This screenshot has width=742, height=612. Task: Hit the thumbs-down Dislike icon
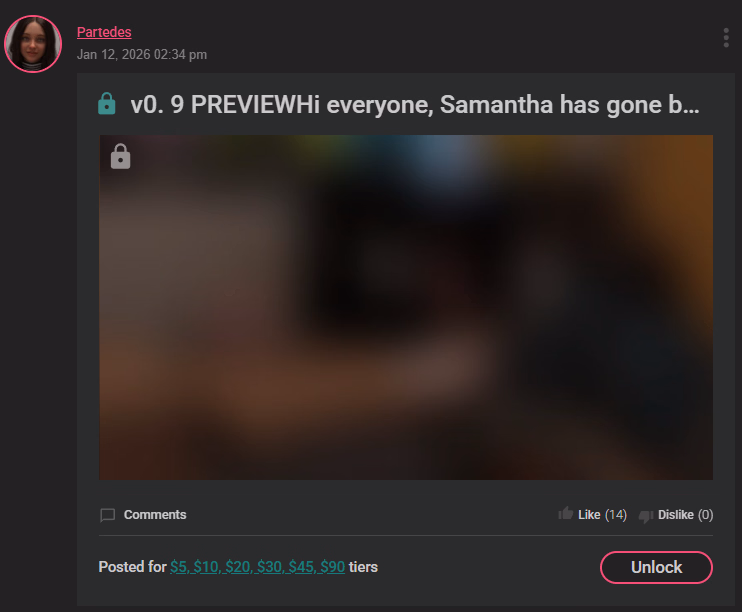click(x=646, y=516)
